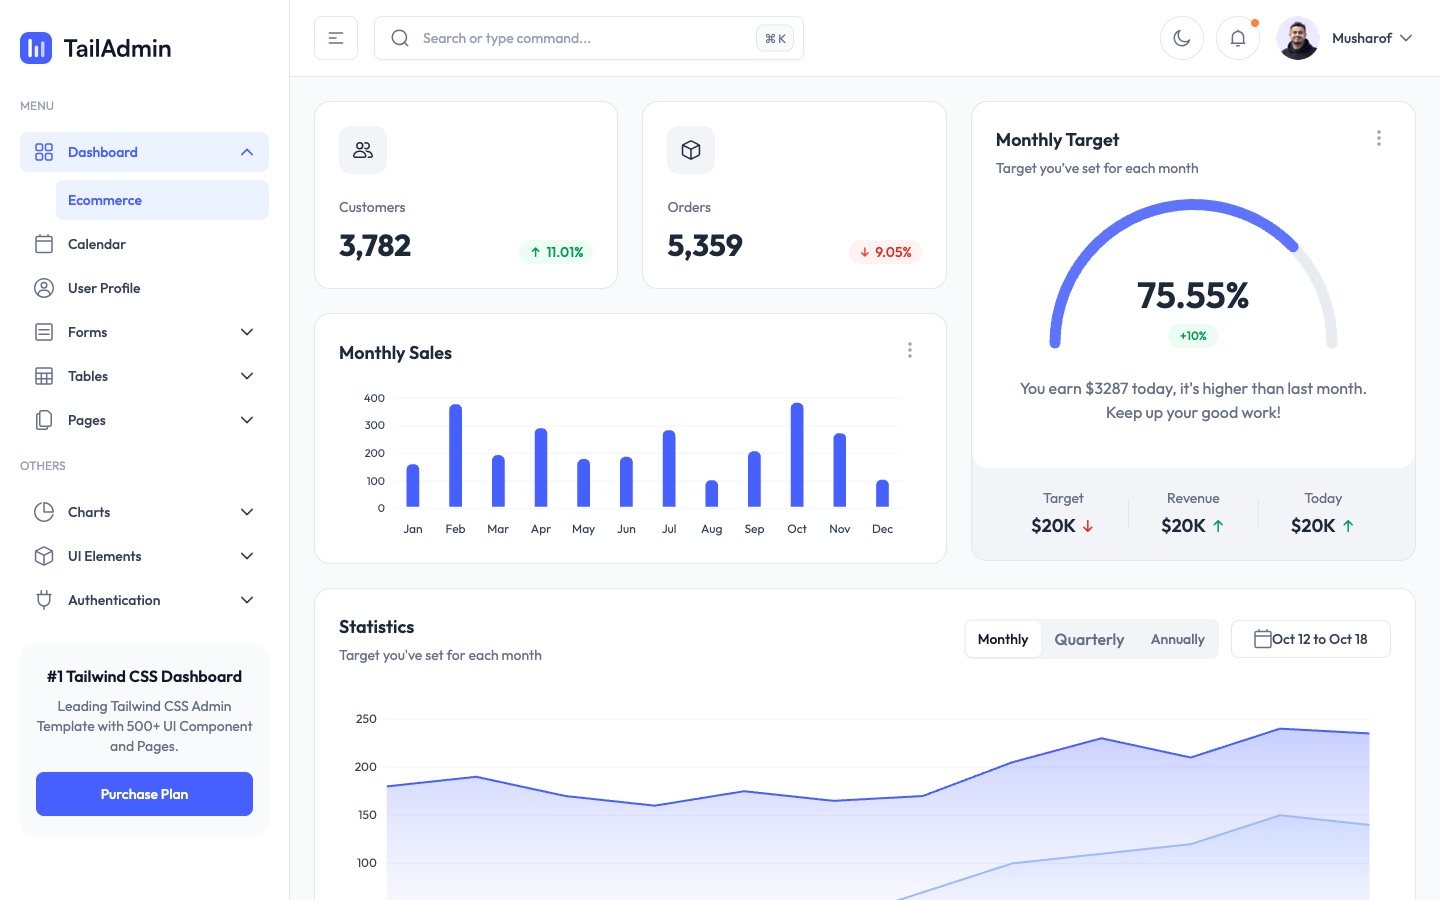Click the Calendar sidebar icon

pyautogui.click(x=44, y=244)
